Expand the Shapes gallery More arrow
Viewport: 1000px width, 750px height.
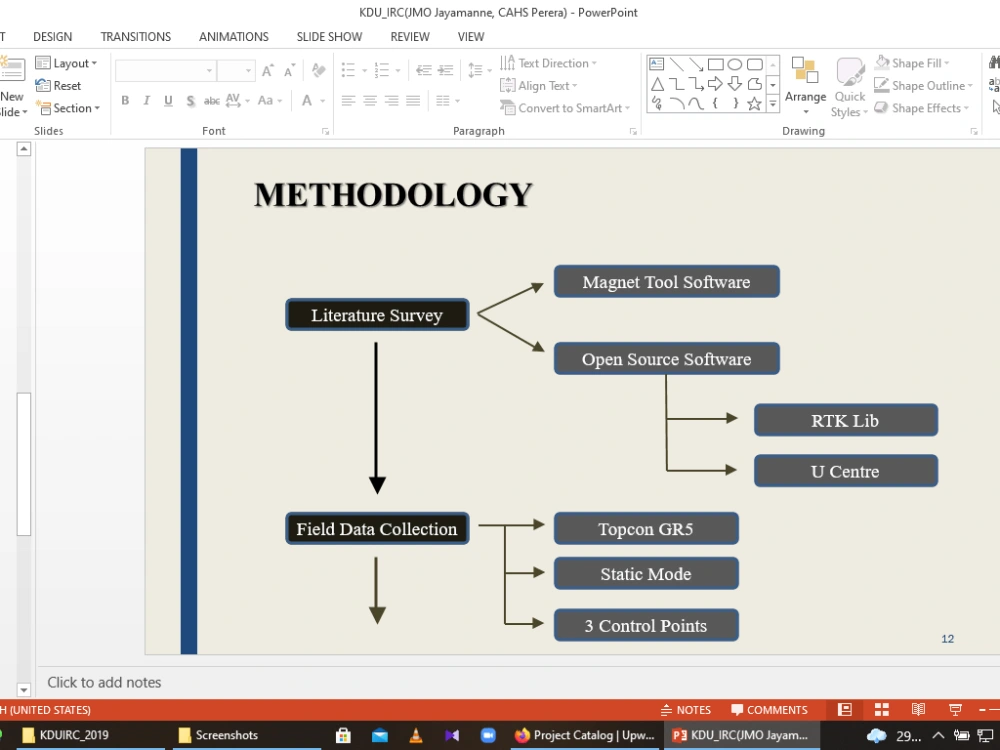(x=772, y=103)
